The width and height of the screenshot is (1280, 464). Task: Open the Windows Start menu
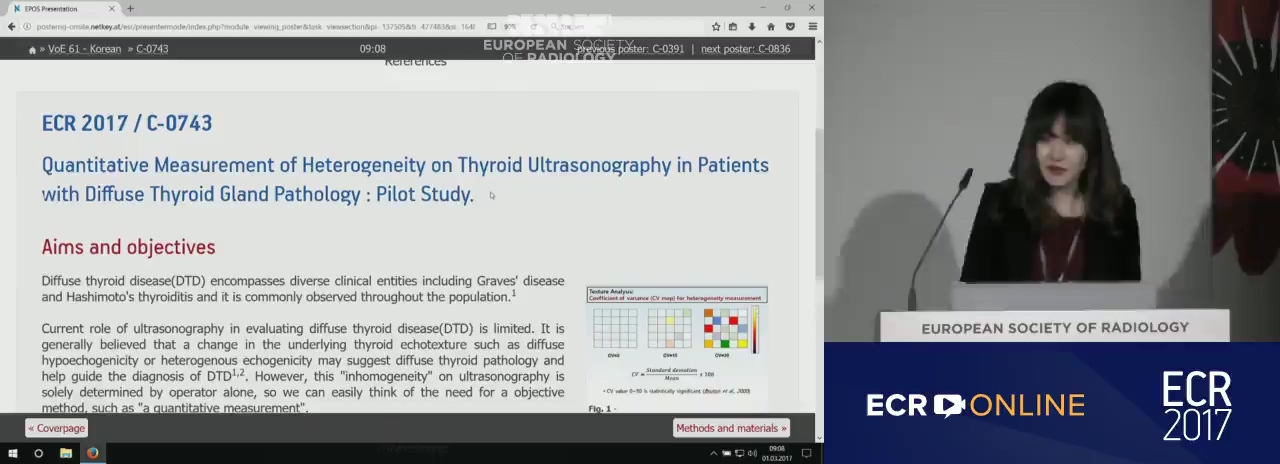[x=12, y=453]
